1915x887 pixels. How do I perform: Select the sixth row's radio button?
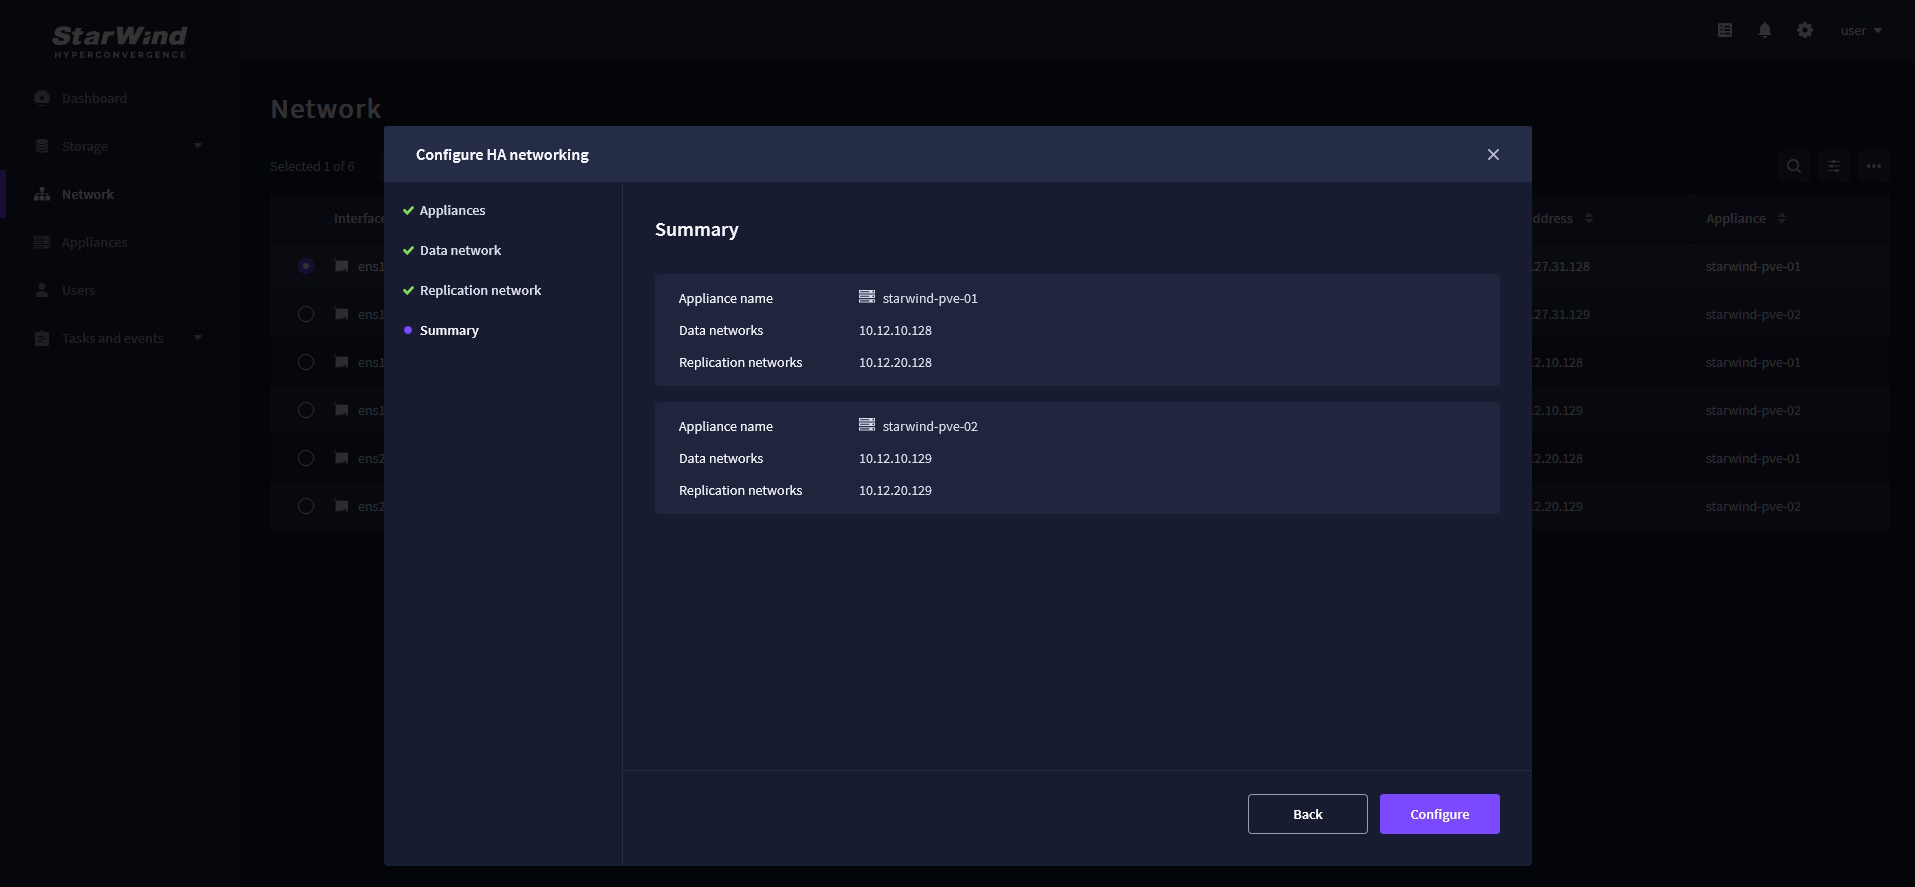[x=306, y=506]
